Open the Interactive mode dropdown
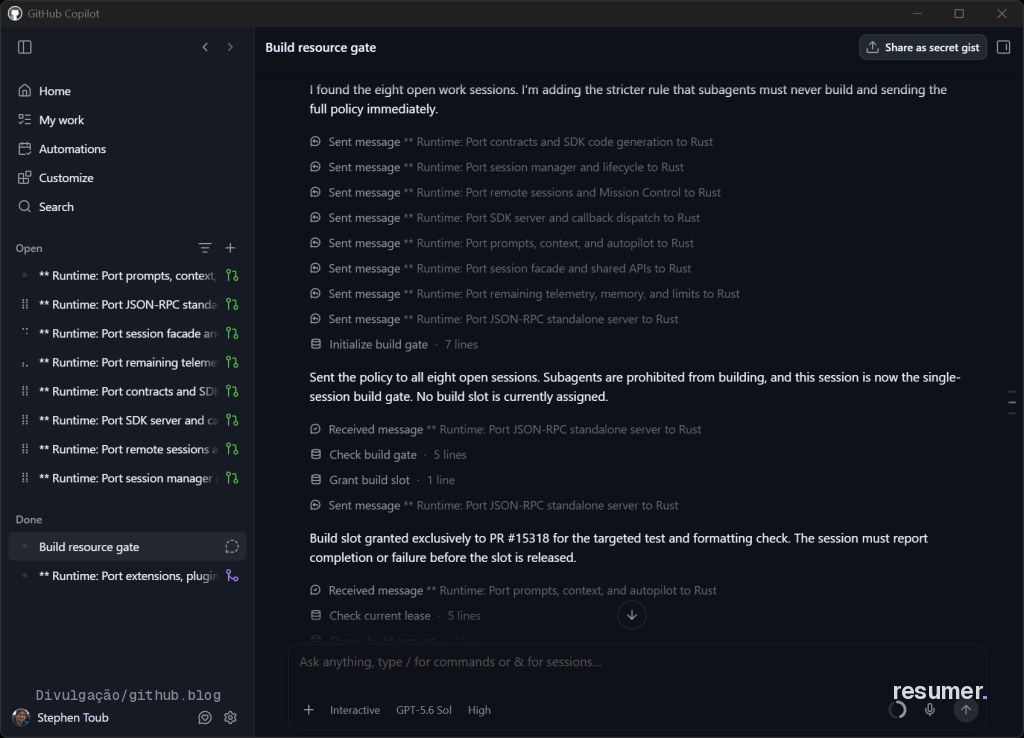Screen dimensions: 1024x738 click(x=355, y=710)
